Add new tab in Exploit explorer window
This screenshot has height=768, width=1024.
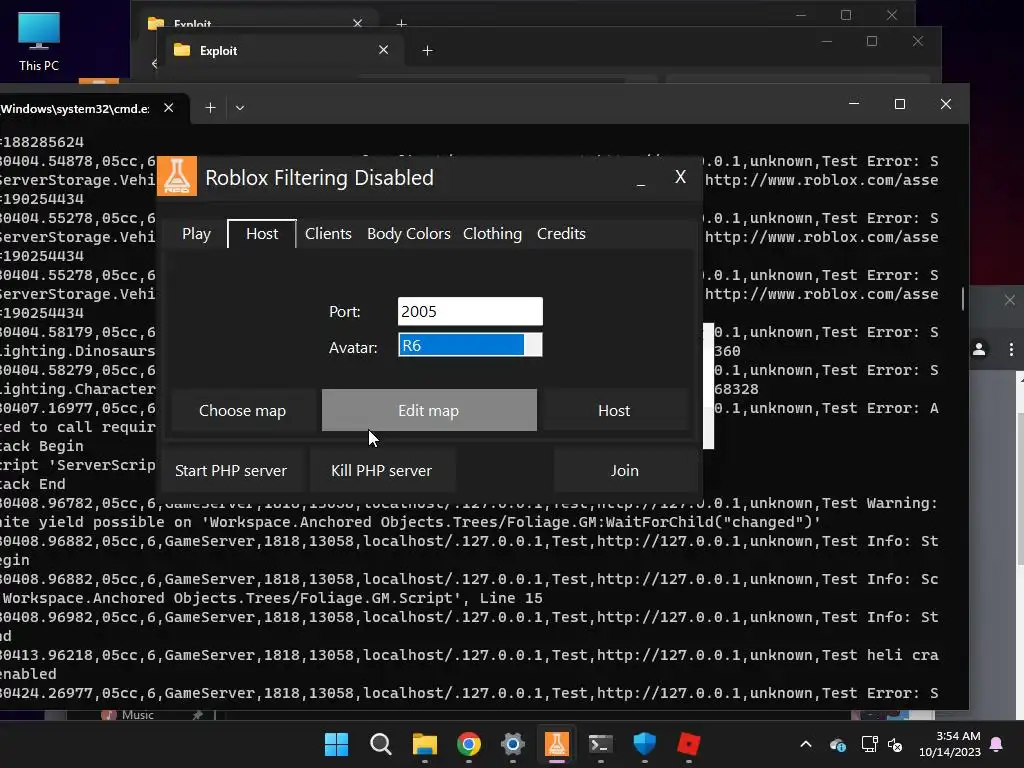(427, 50)
